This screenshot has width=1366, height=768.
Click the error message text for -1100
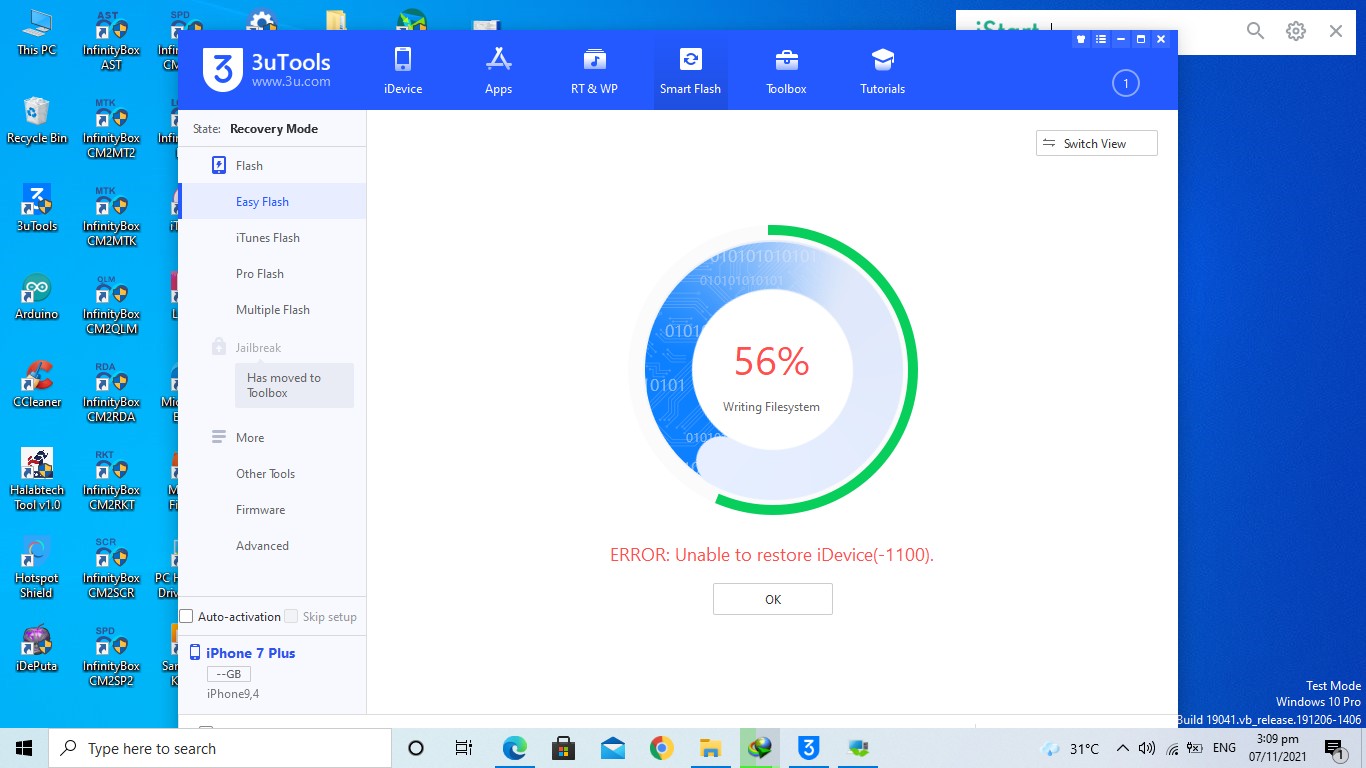tap(772, 555)
